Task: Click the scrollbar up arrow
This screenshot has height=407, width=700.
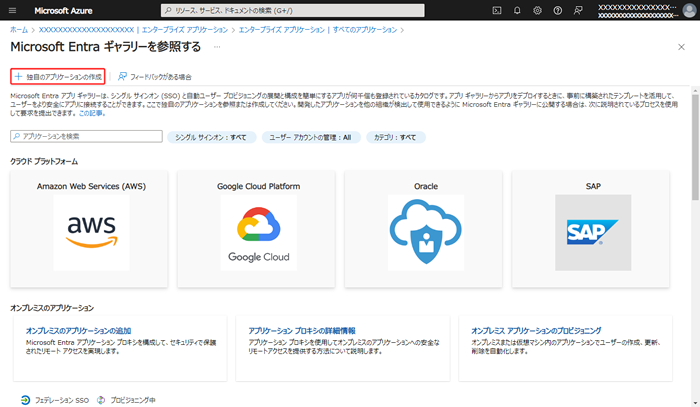Action: (696, 91)
